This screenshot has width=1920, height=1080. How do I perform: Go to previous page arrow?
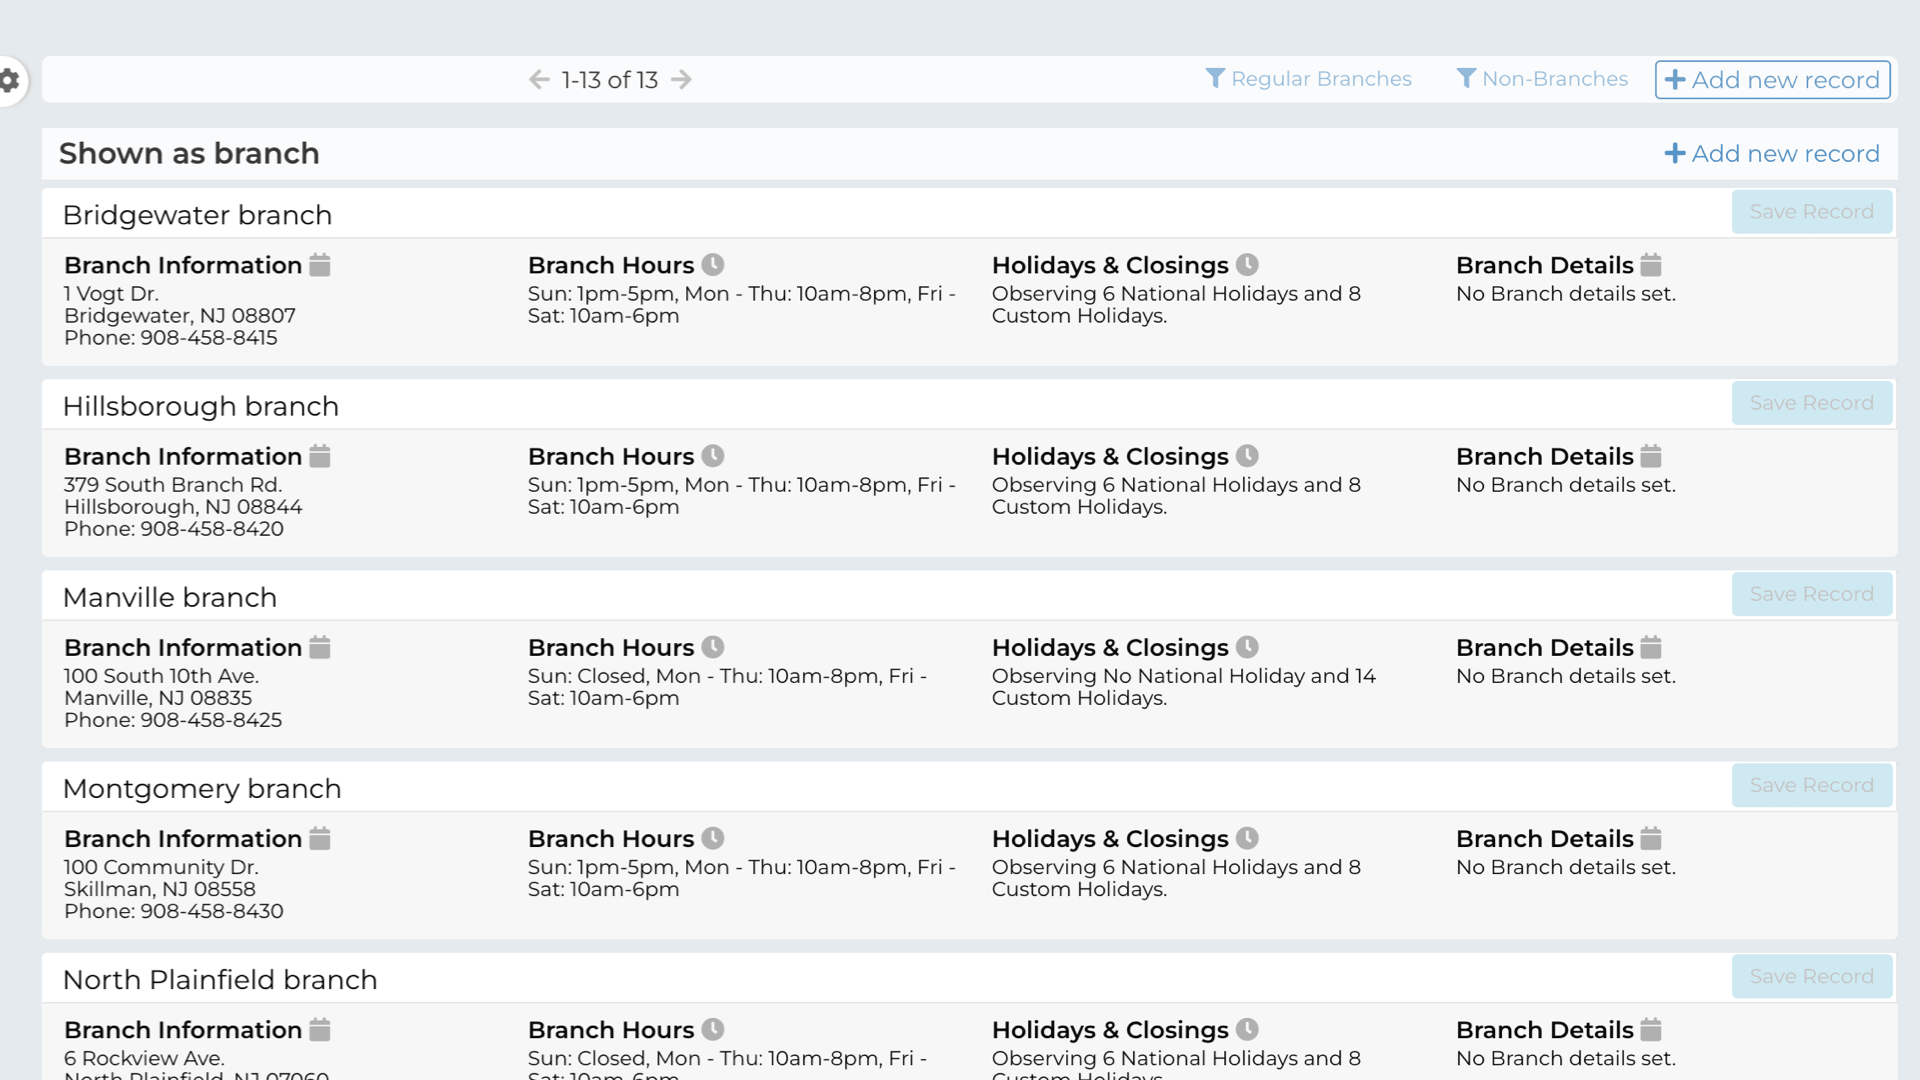[x=539, y=80]
